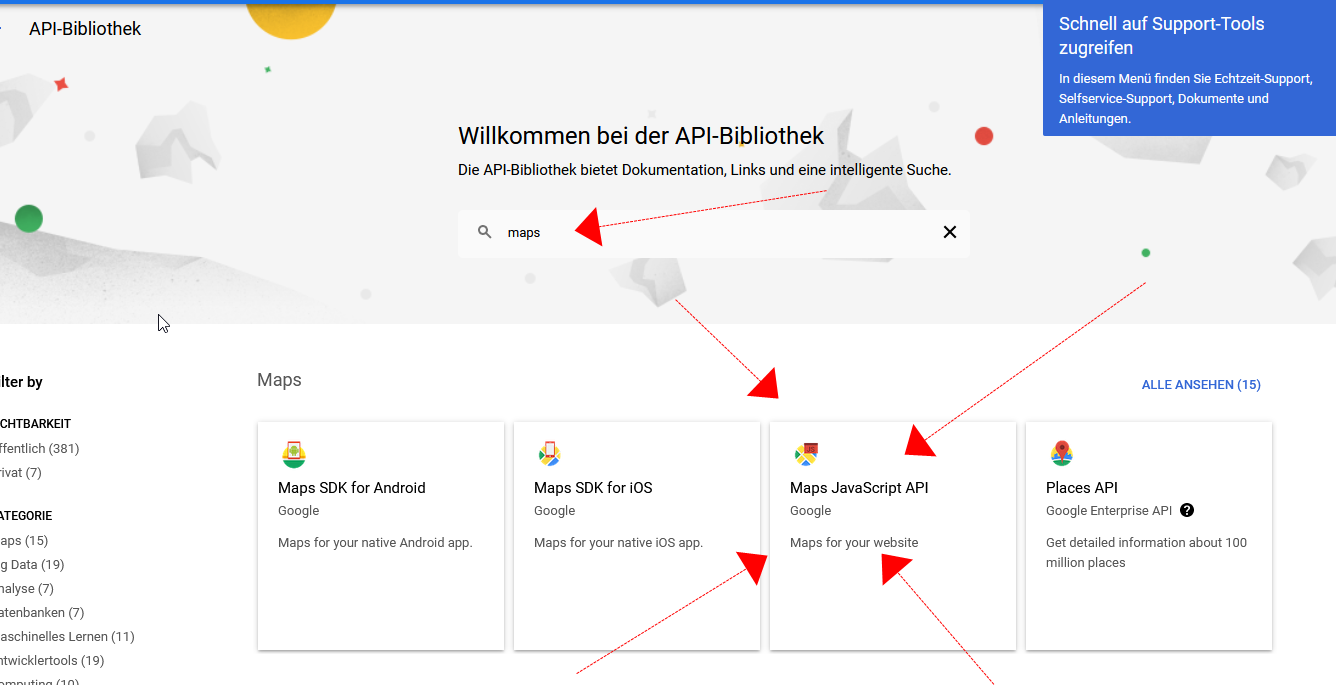Open the Maps SDK for Android card
The height and width of the screenshot is (685, 1336).
coord(381,536)
